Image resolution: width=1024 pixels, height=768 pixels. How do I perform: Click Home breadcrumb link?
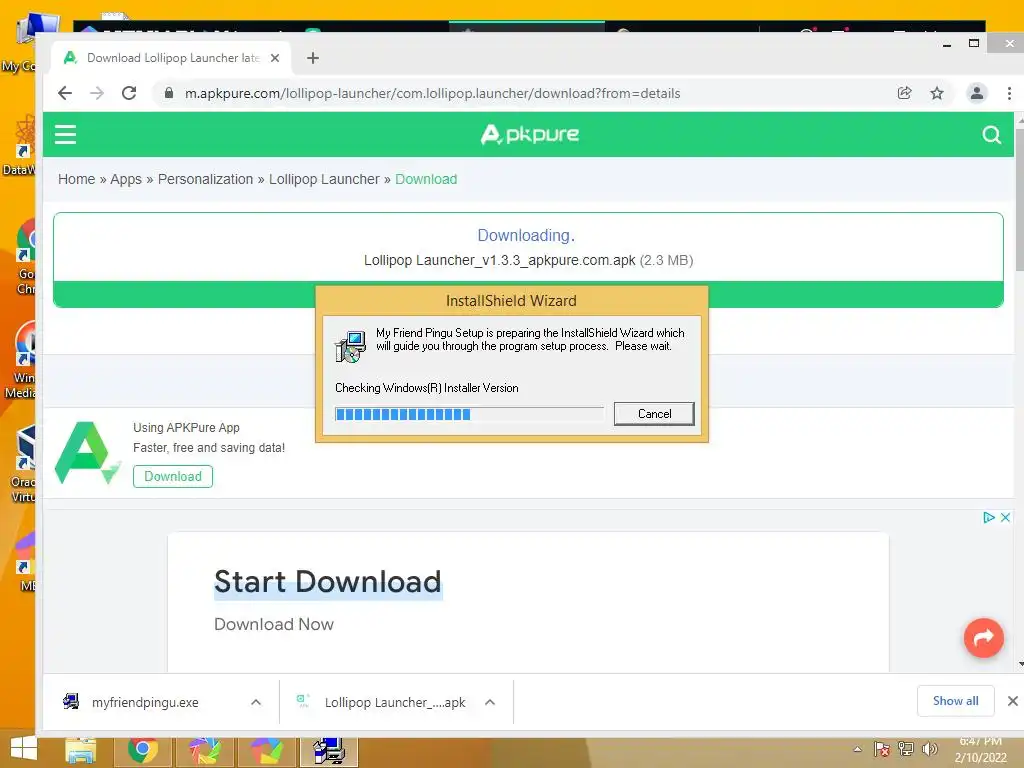[x=76, y=179]
